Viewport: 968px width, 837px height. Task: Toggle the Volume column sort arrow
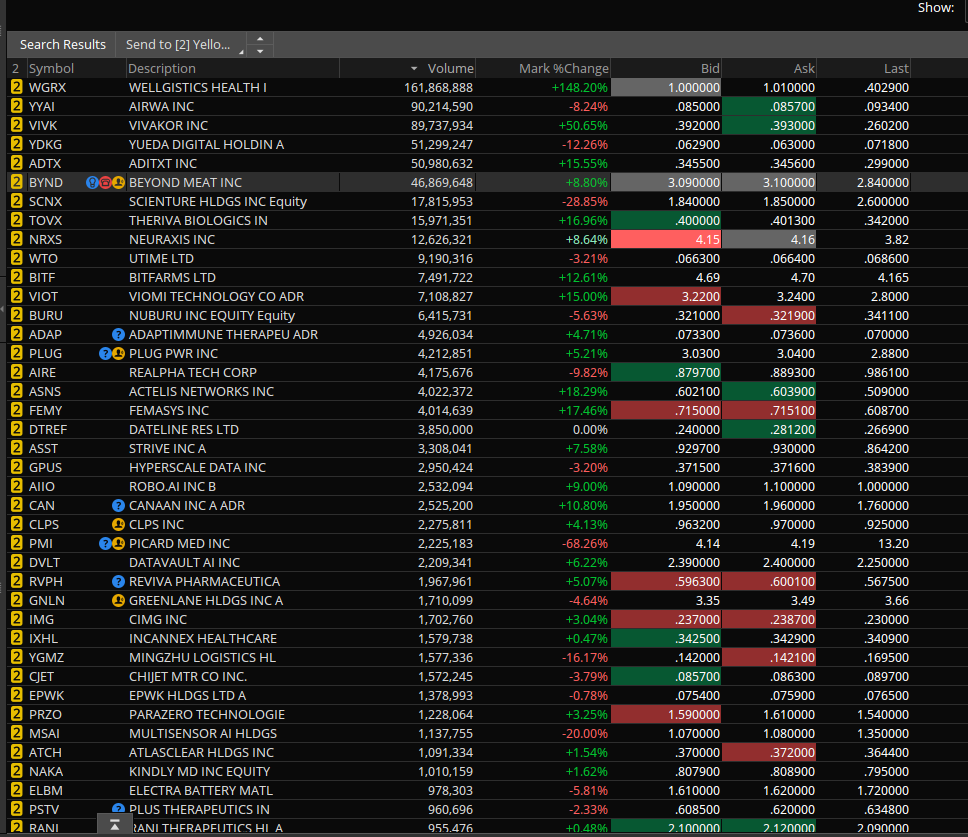pos(414,69)
